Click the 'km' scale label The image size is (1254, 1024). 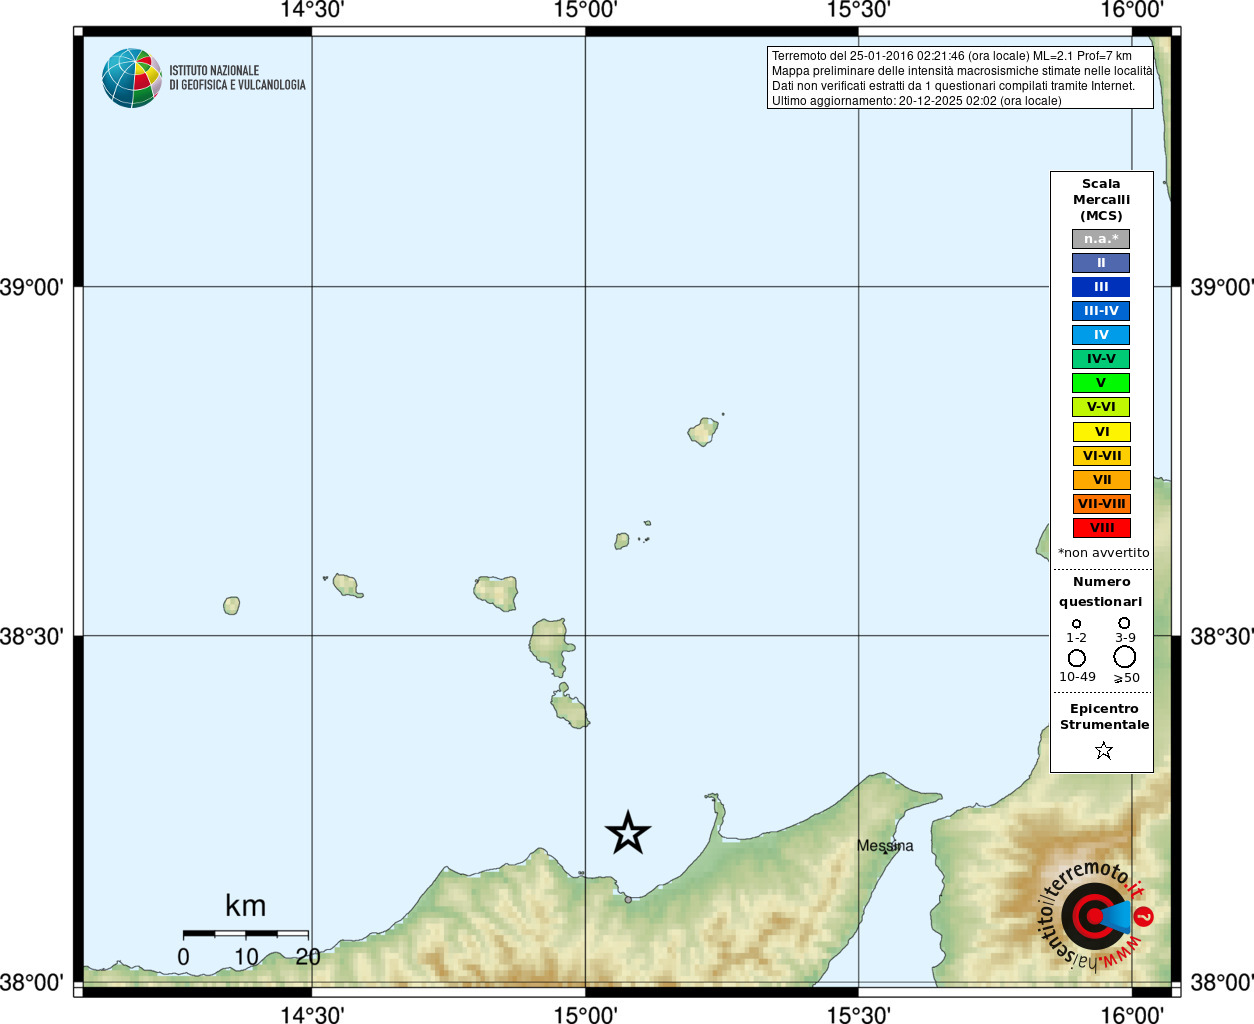(x=246, y=906)
